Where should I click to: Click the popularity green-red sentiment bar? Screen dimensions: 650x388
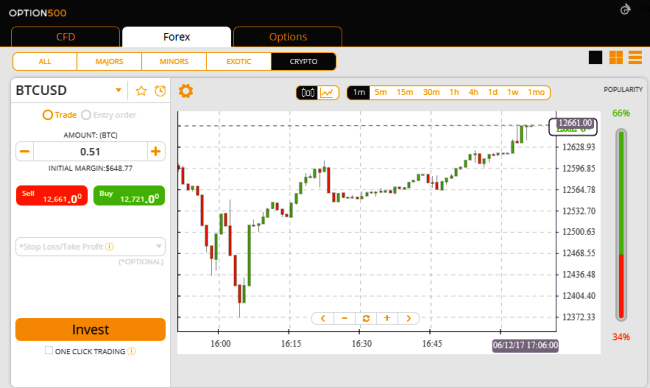[x=621, y=225]
